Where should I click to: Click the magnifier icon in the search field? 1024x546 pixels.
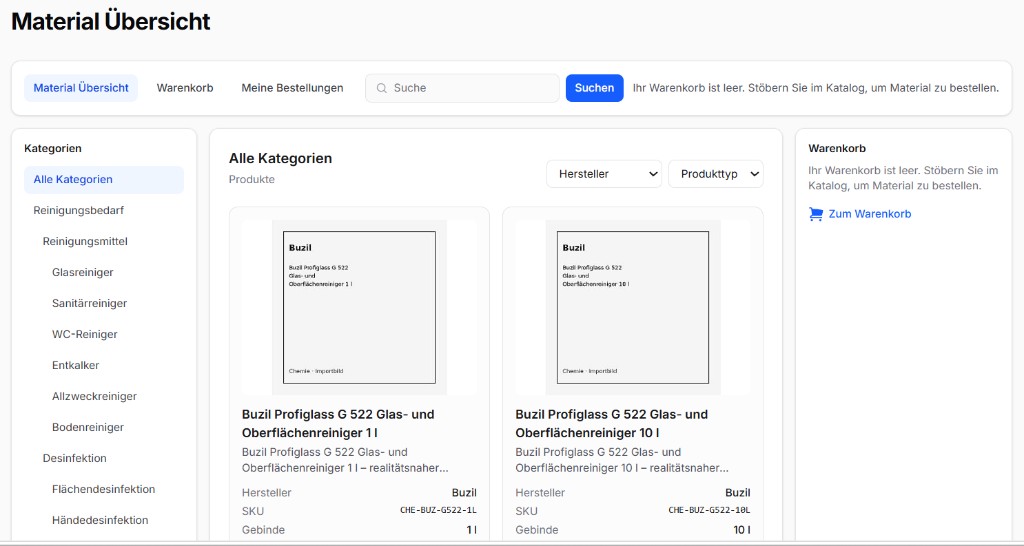[382, 88]
